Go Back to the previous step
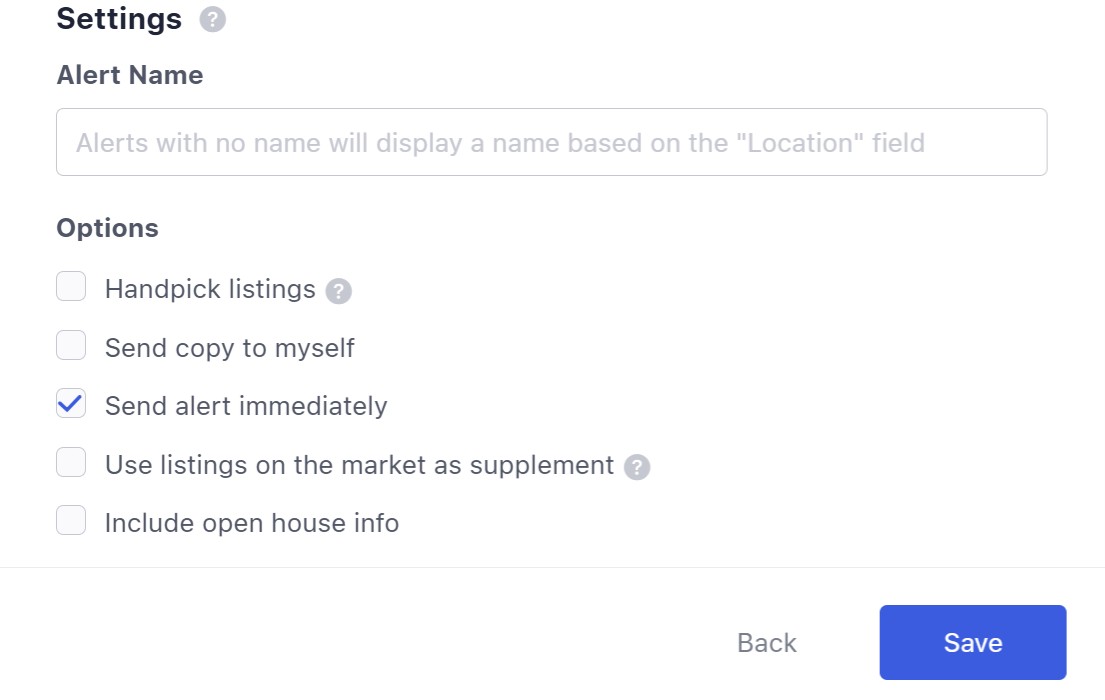The image size is (1105, 700). [x=767, y=642]
